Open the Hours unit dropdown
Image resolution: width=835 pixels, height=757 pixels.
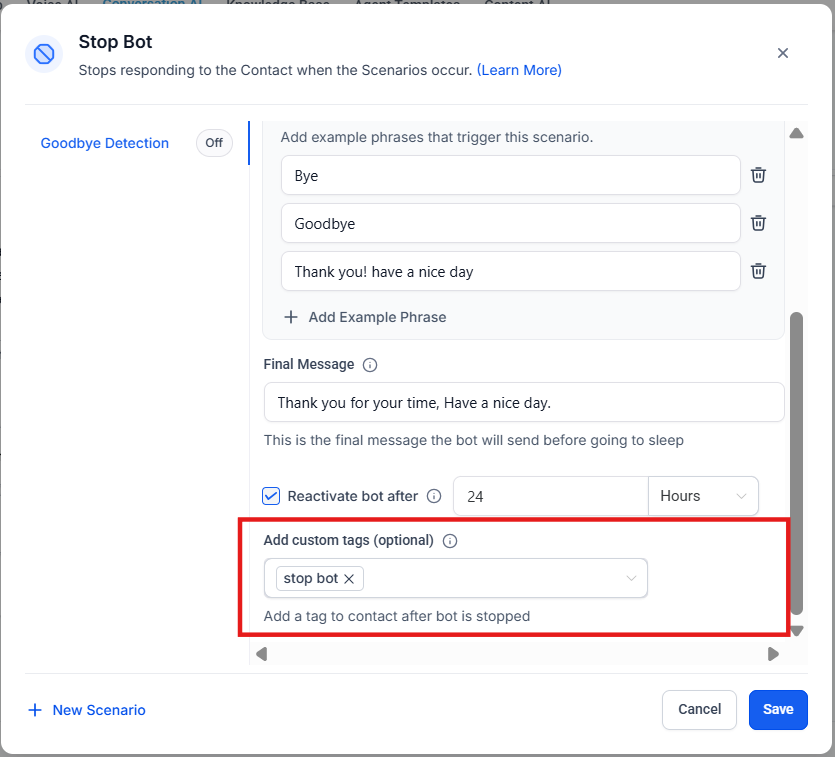pos(703,496)
